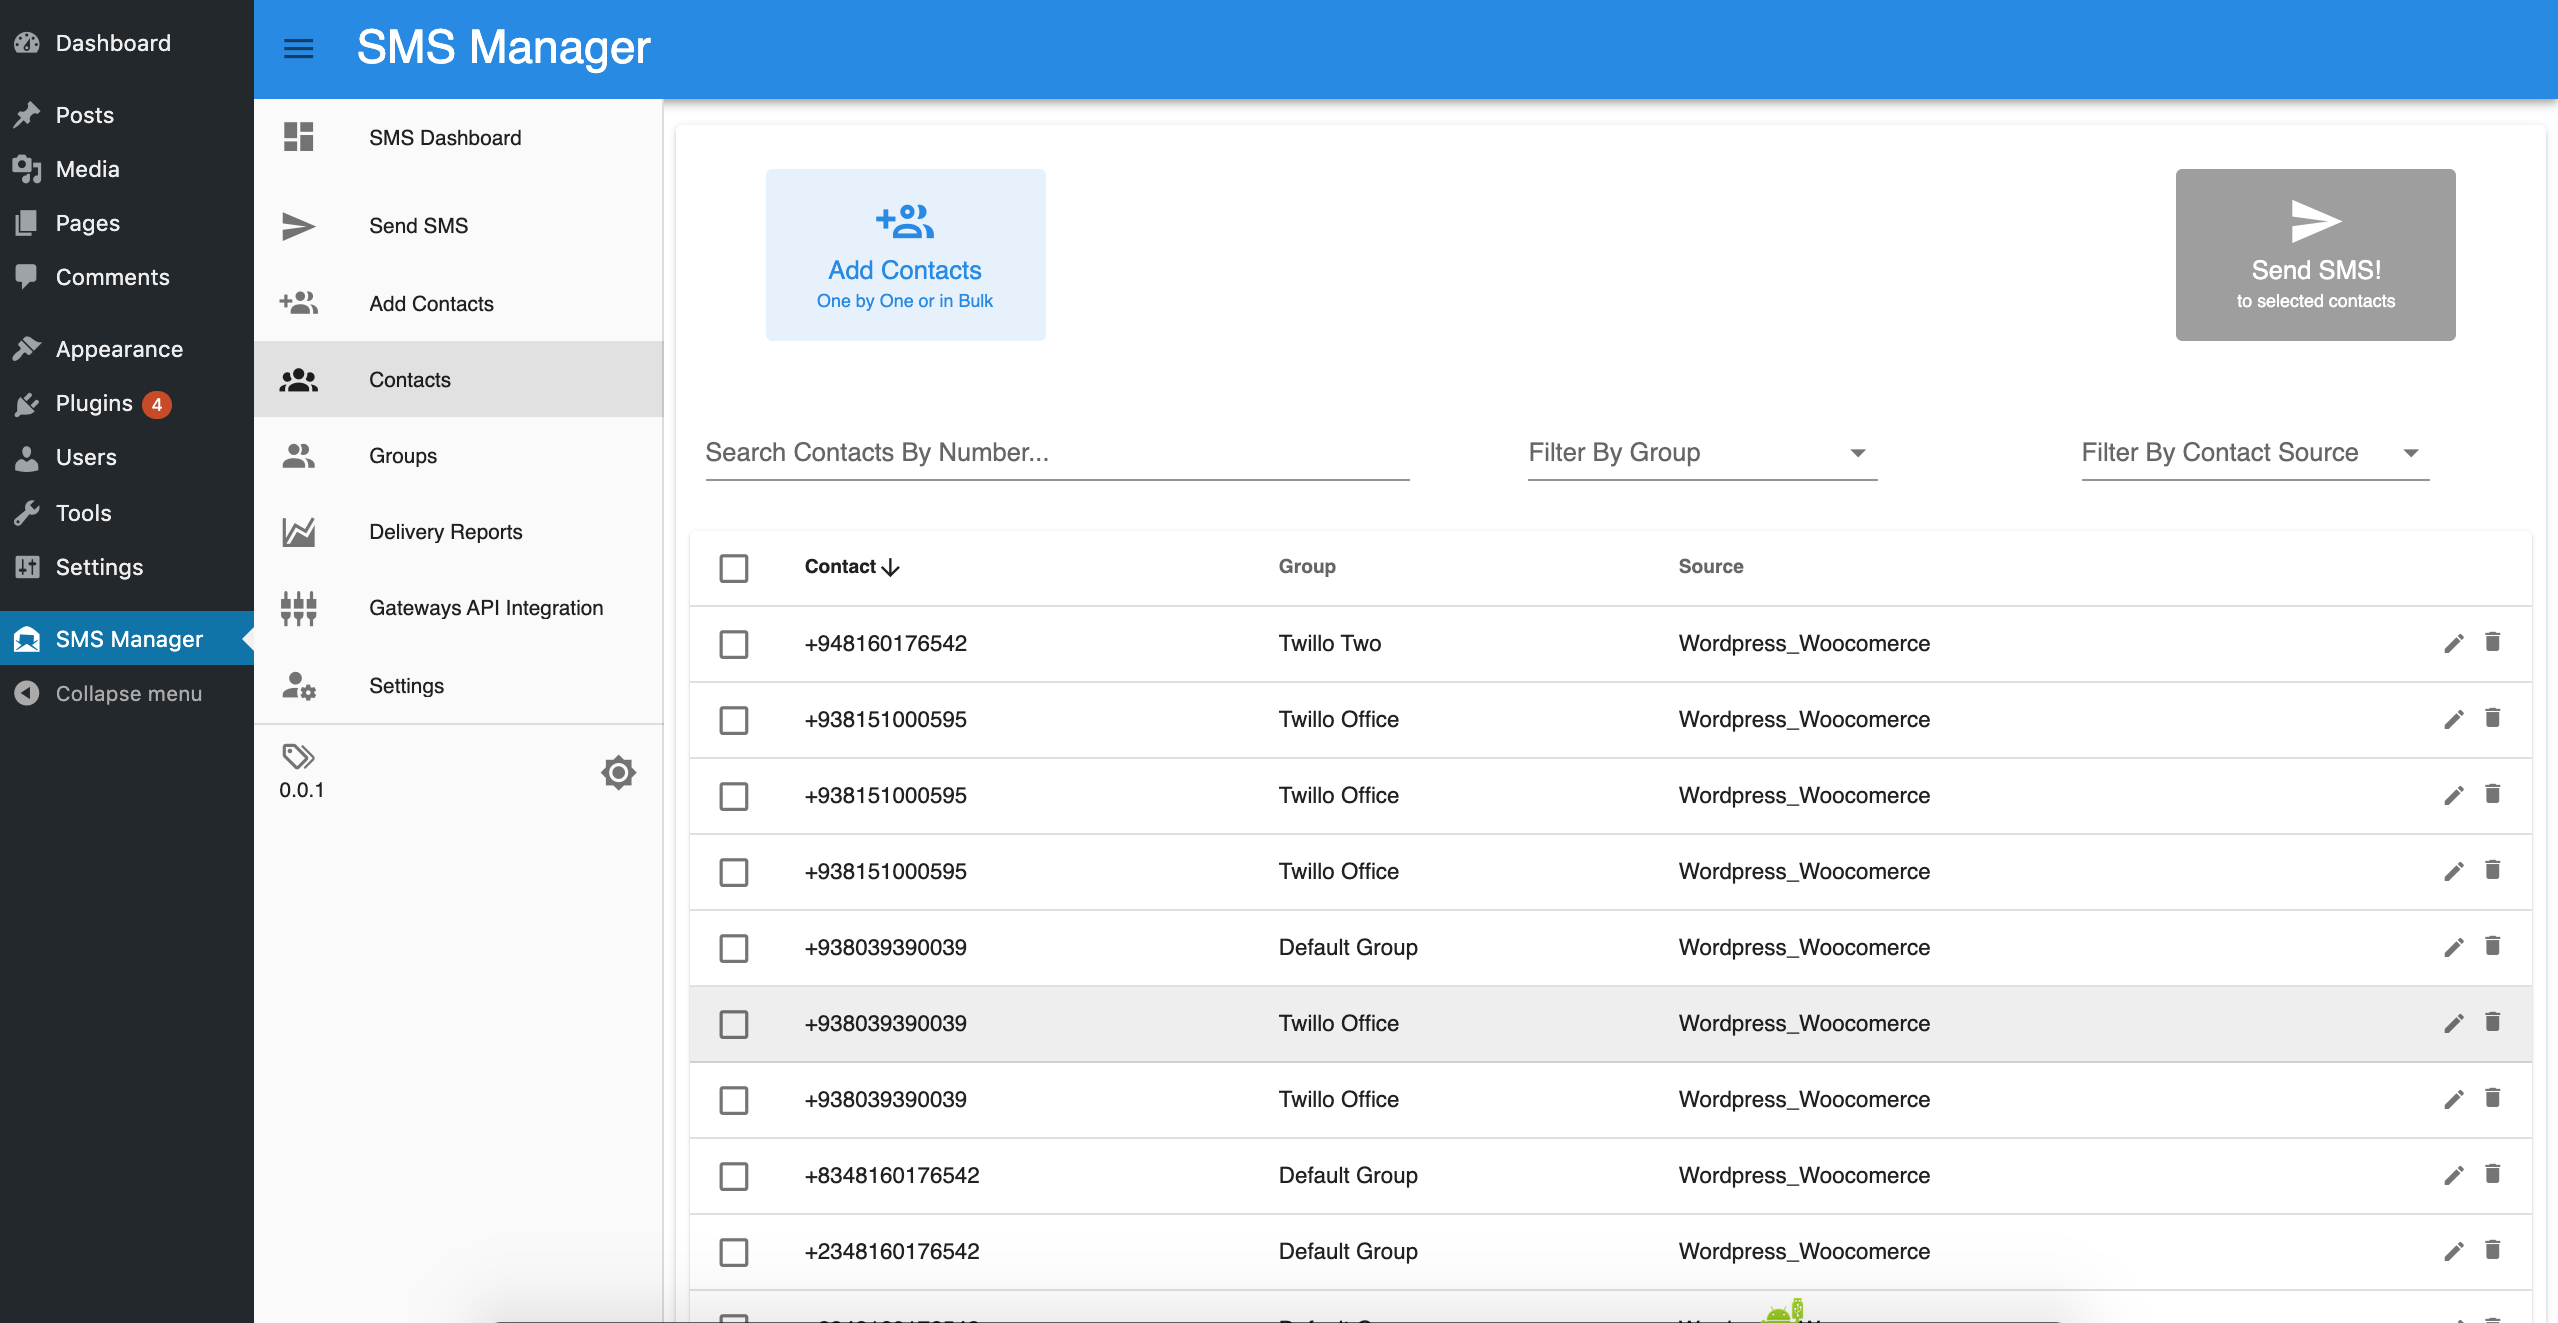Click the plugins update count badge 4
Screen dimensions: 2558x1323
(157, 404)
